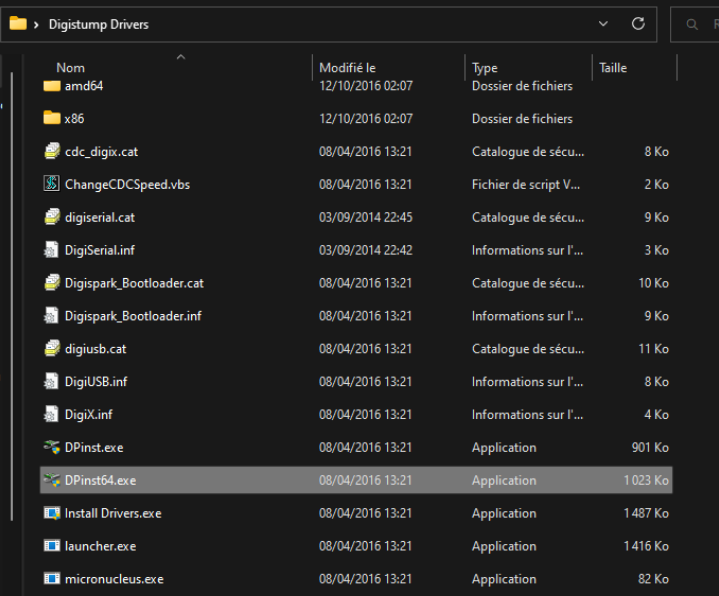Refresh the current folder view
719x596 pixels.
coord(638,24)
